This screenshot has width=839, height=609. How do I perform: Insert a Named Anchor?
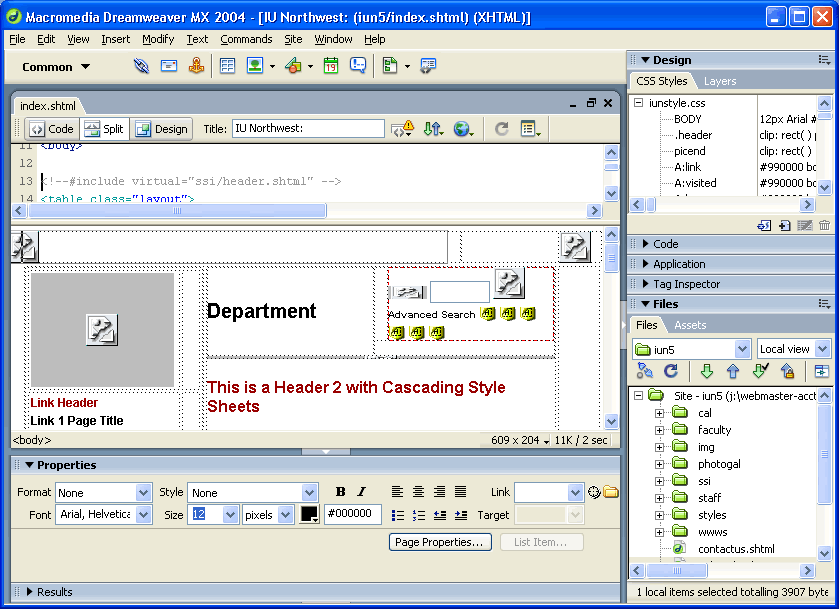[197, 66]
